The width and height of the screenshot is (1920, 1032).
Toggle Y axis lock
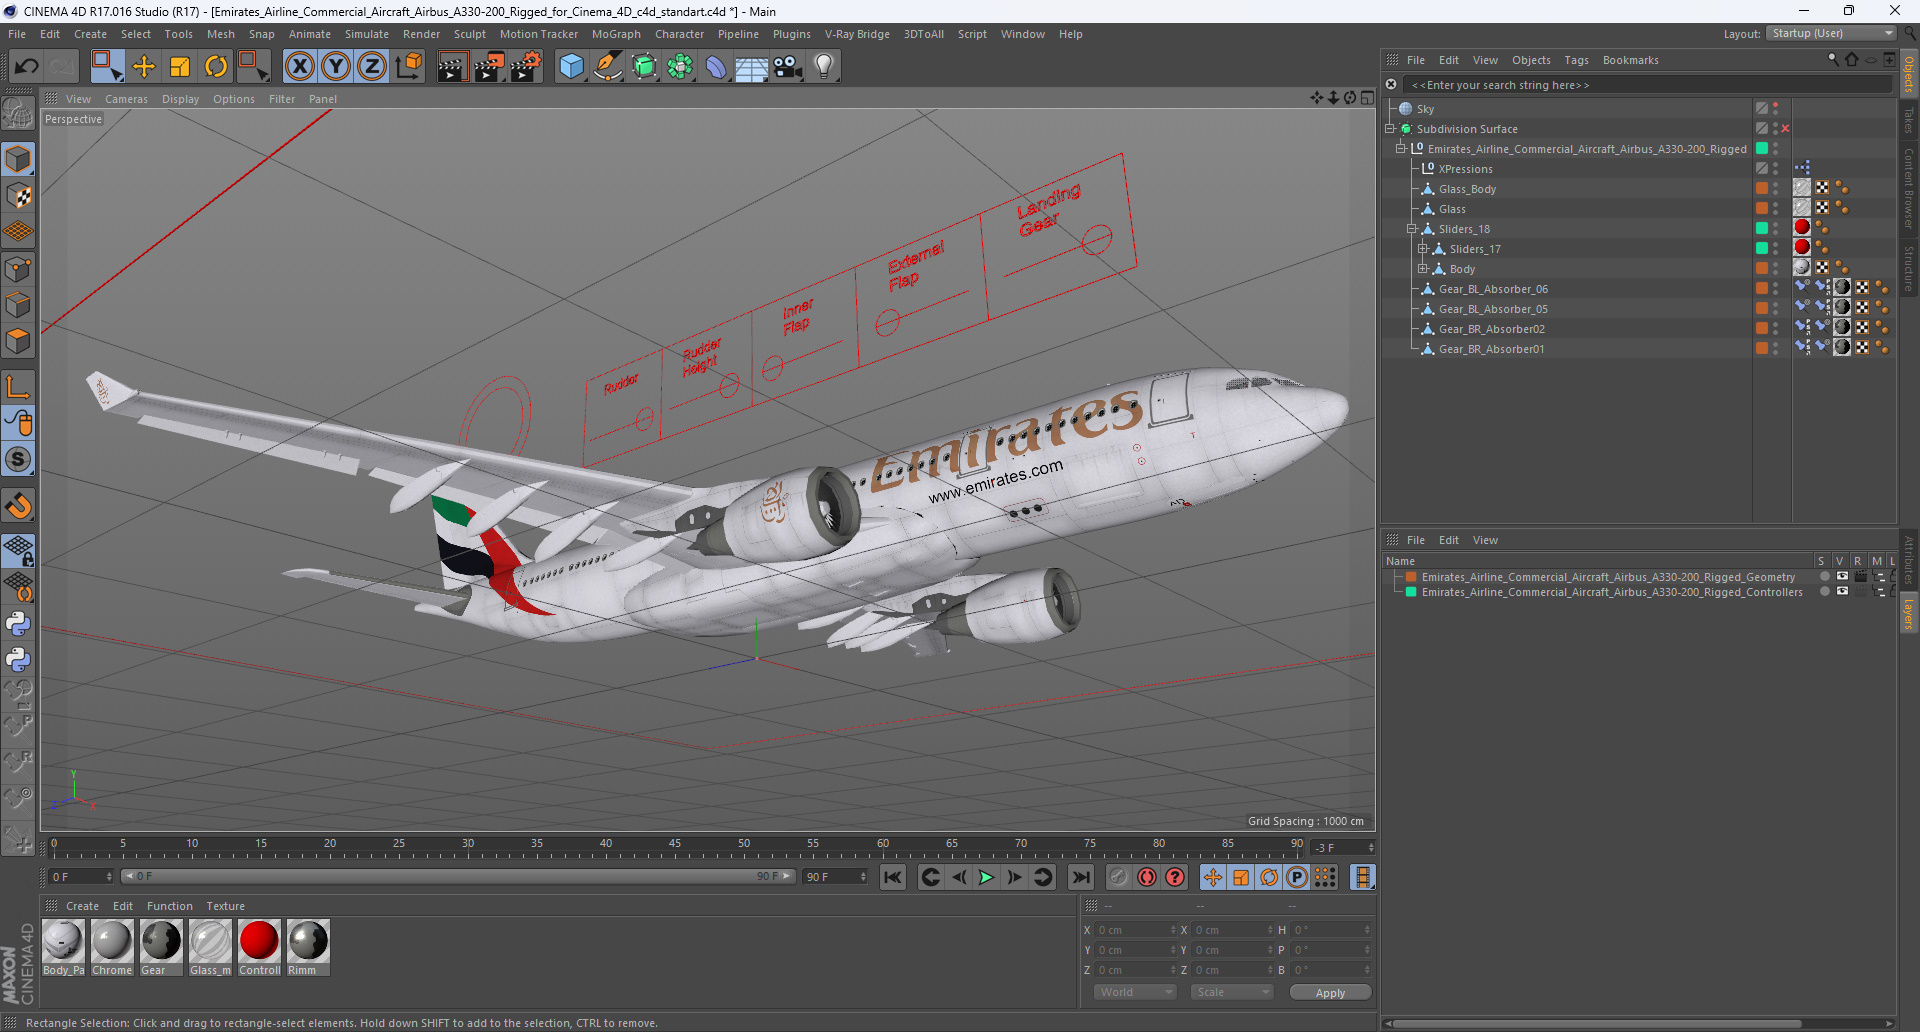336,67
